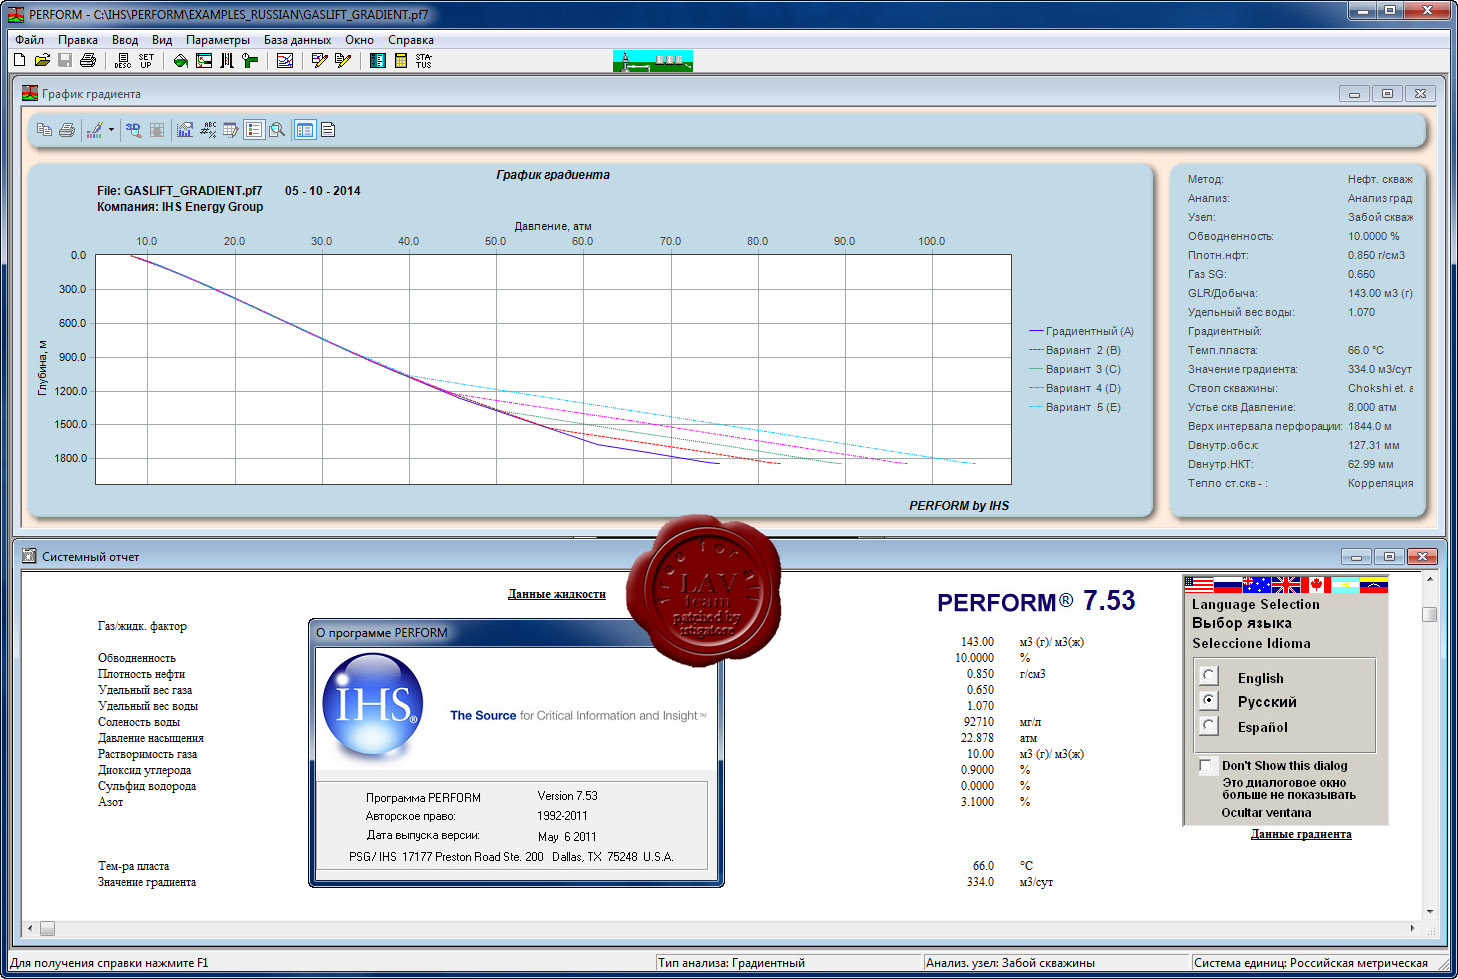Toggle the 3D view icon
1458x979 pixels.
pos(133,130)
